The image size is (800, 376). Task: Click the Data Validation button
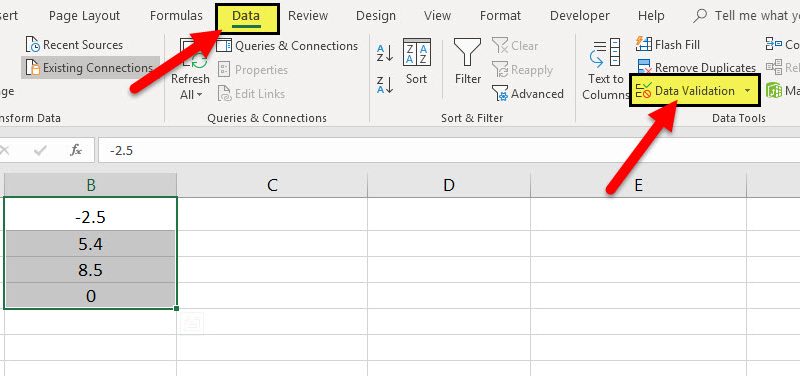(x=686, y=91)
